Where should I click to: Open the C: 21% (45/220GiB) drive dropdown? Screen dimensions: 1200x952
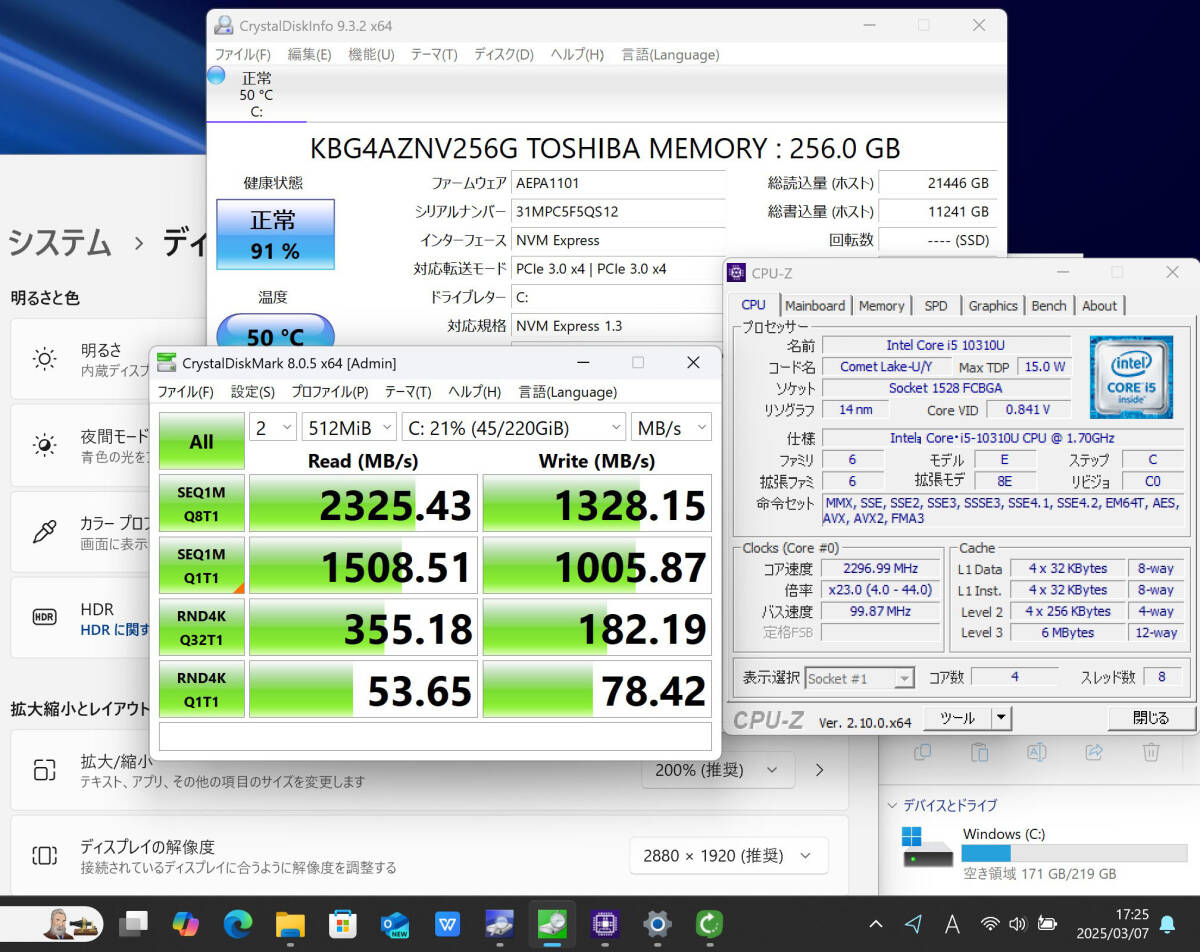click(514, 427)
